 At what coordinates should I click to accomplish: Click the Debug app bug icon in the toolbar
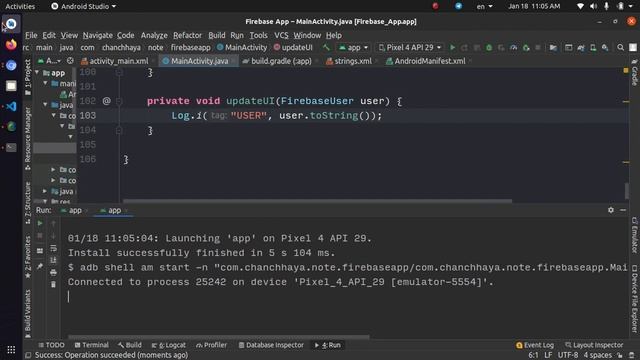point(489,48)
